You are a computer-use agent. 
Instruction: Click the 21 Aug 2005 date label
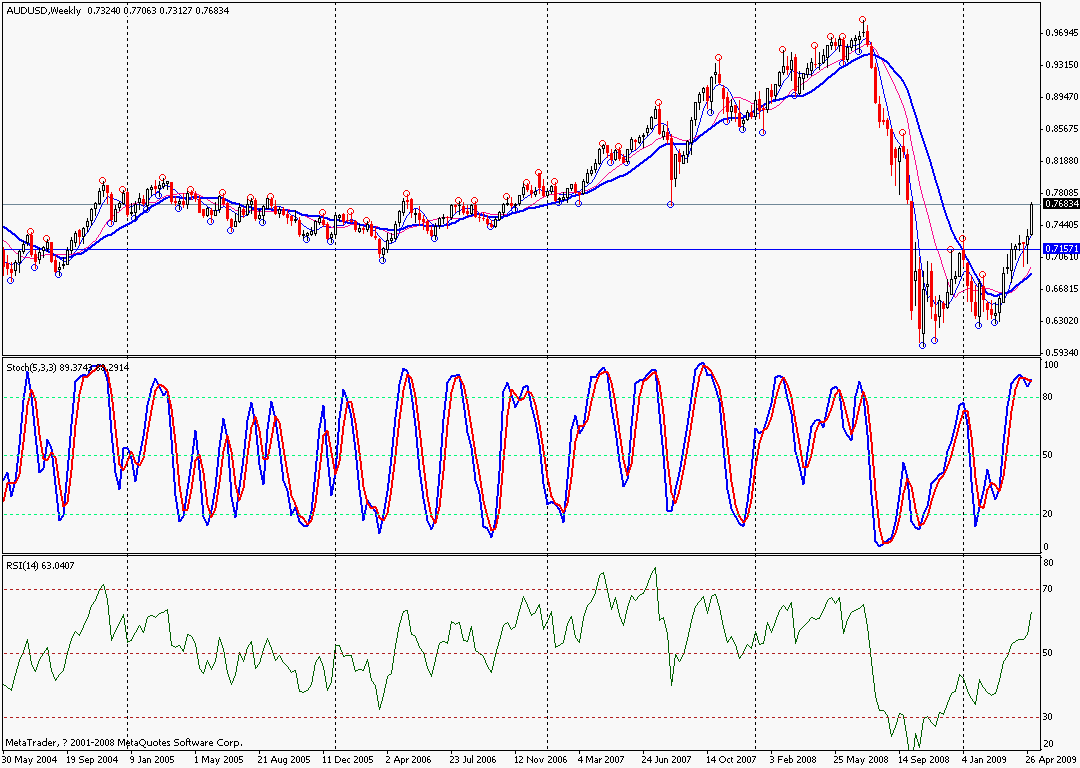click(284, 760)
